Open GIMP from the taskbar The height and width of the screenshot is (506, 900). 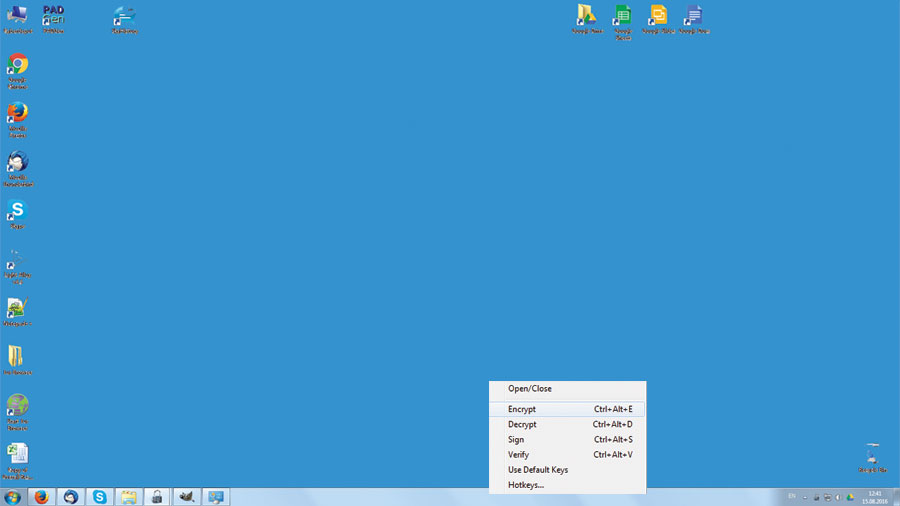(187, 497)
